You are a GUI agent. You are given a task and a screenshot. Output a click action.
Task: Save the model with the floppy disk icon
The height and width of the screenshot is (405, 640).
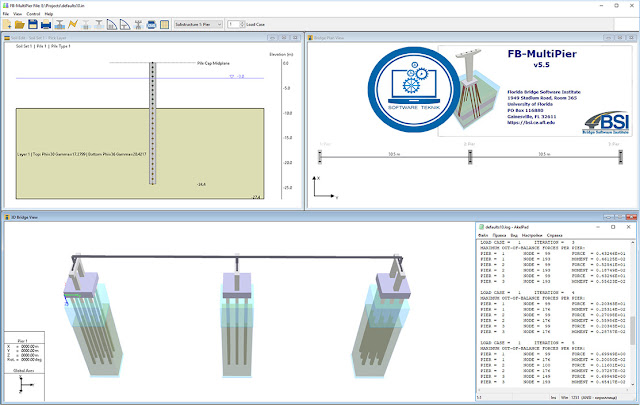click(x=33, y=24)
